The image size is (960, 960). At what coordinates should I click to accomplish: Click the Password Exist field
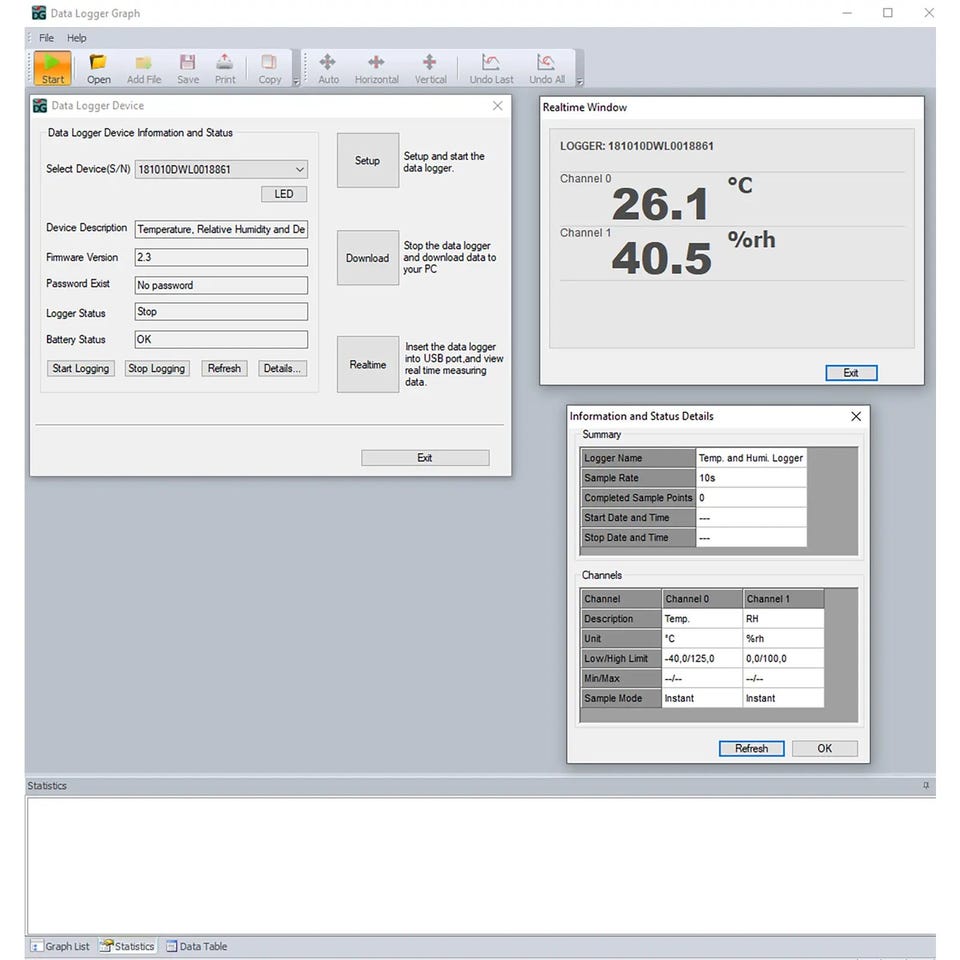pyautogui.click(x=221, y=285)
